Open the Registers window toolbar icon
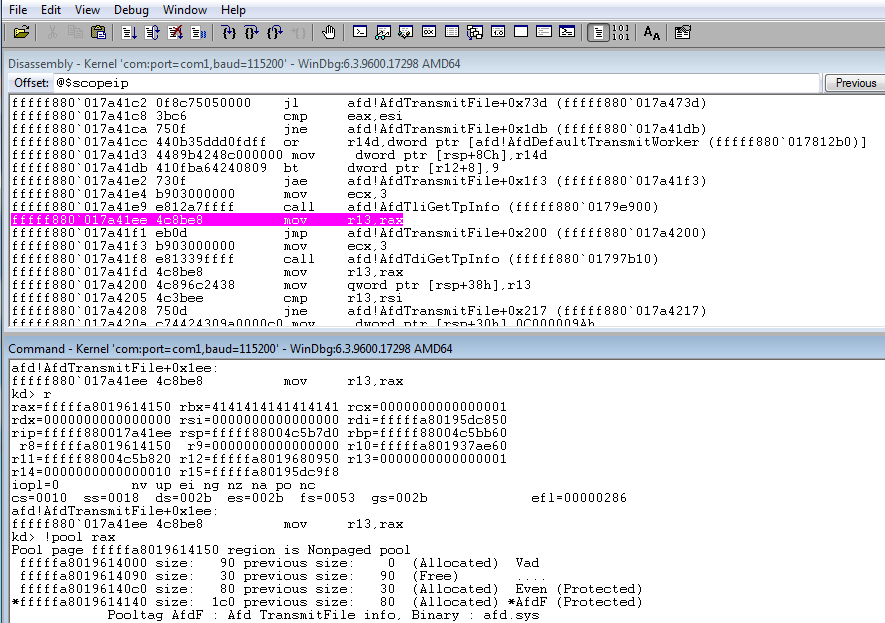 [x=428, y=32]
